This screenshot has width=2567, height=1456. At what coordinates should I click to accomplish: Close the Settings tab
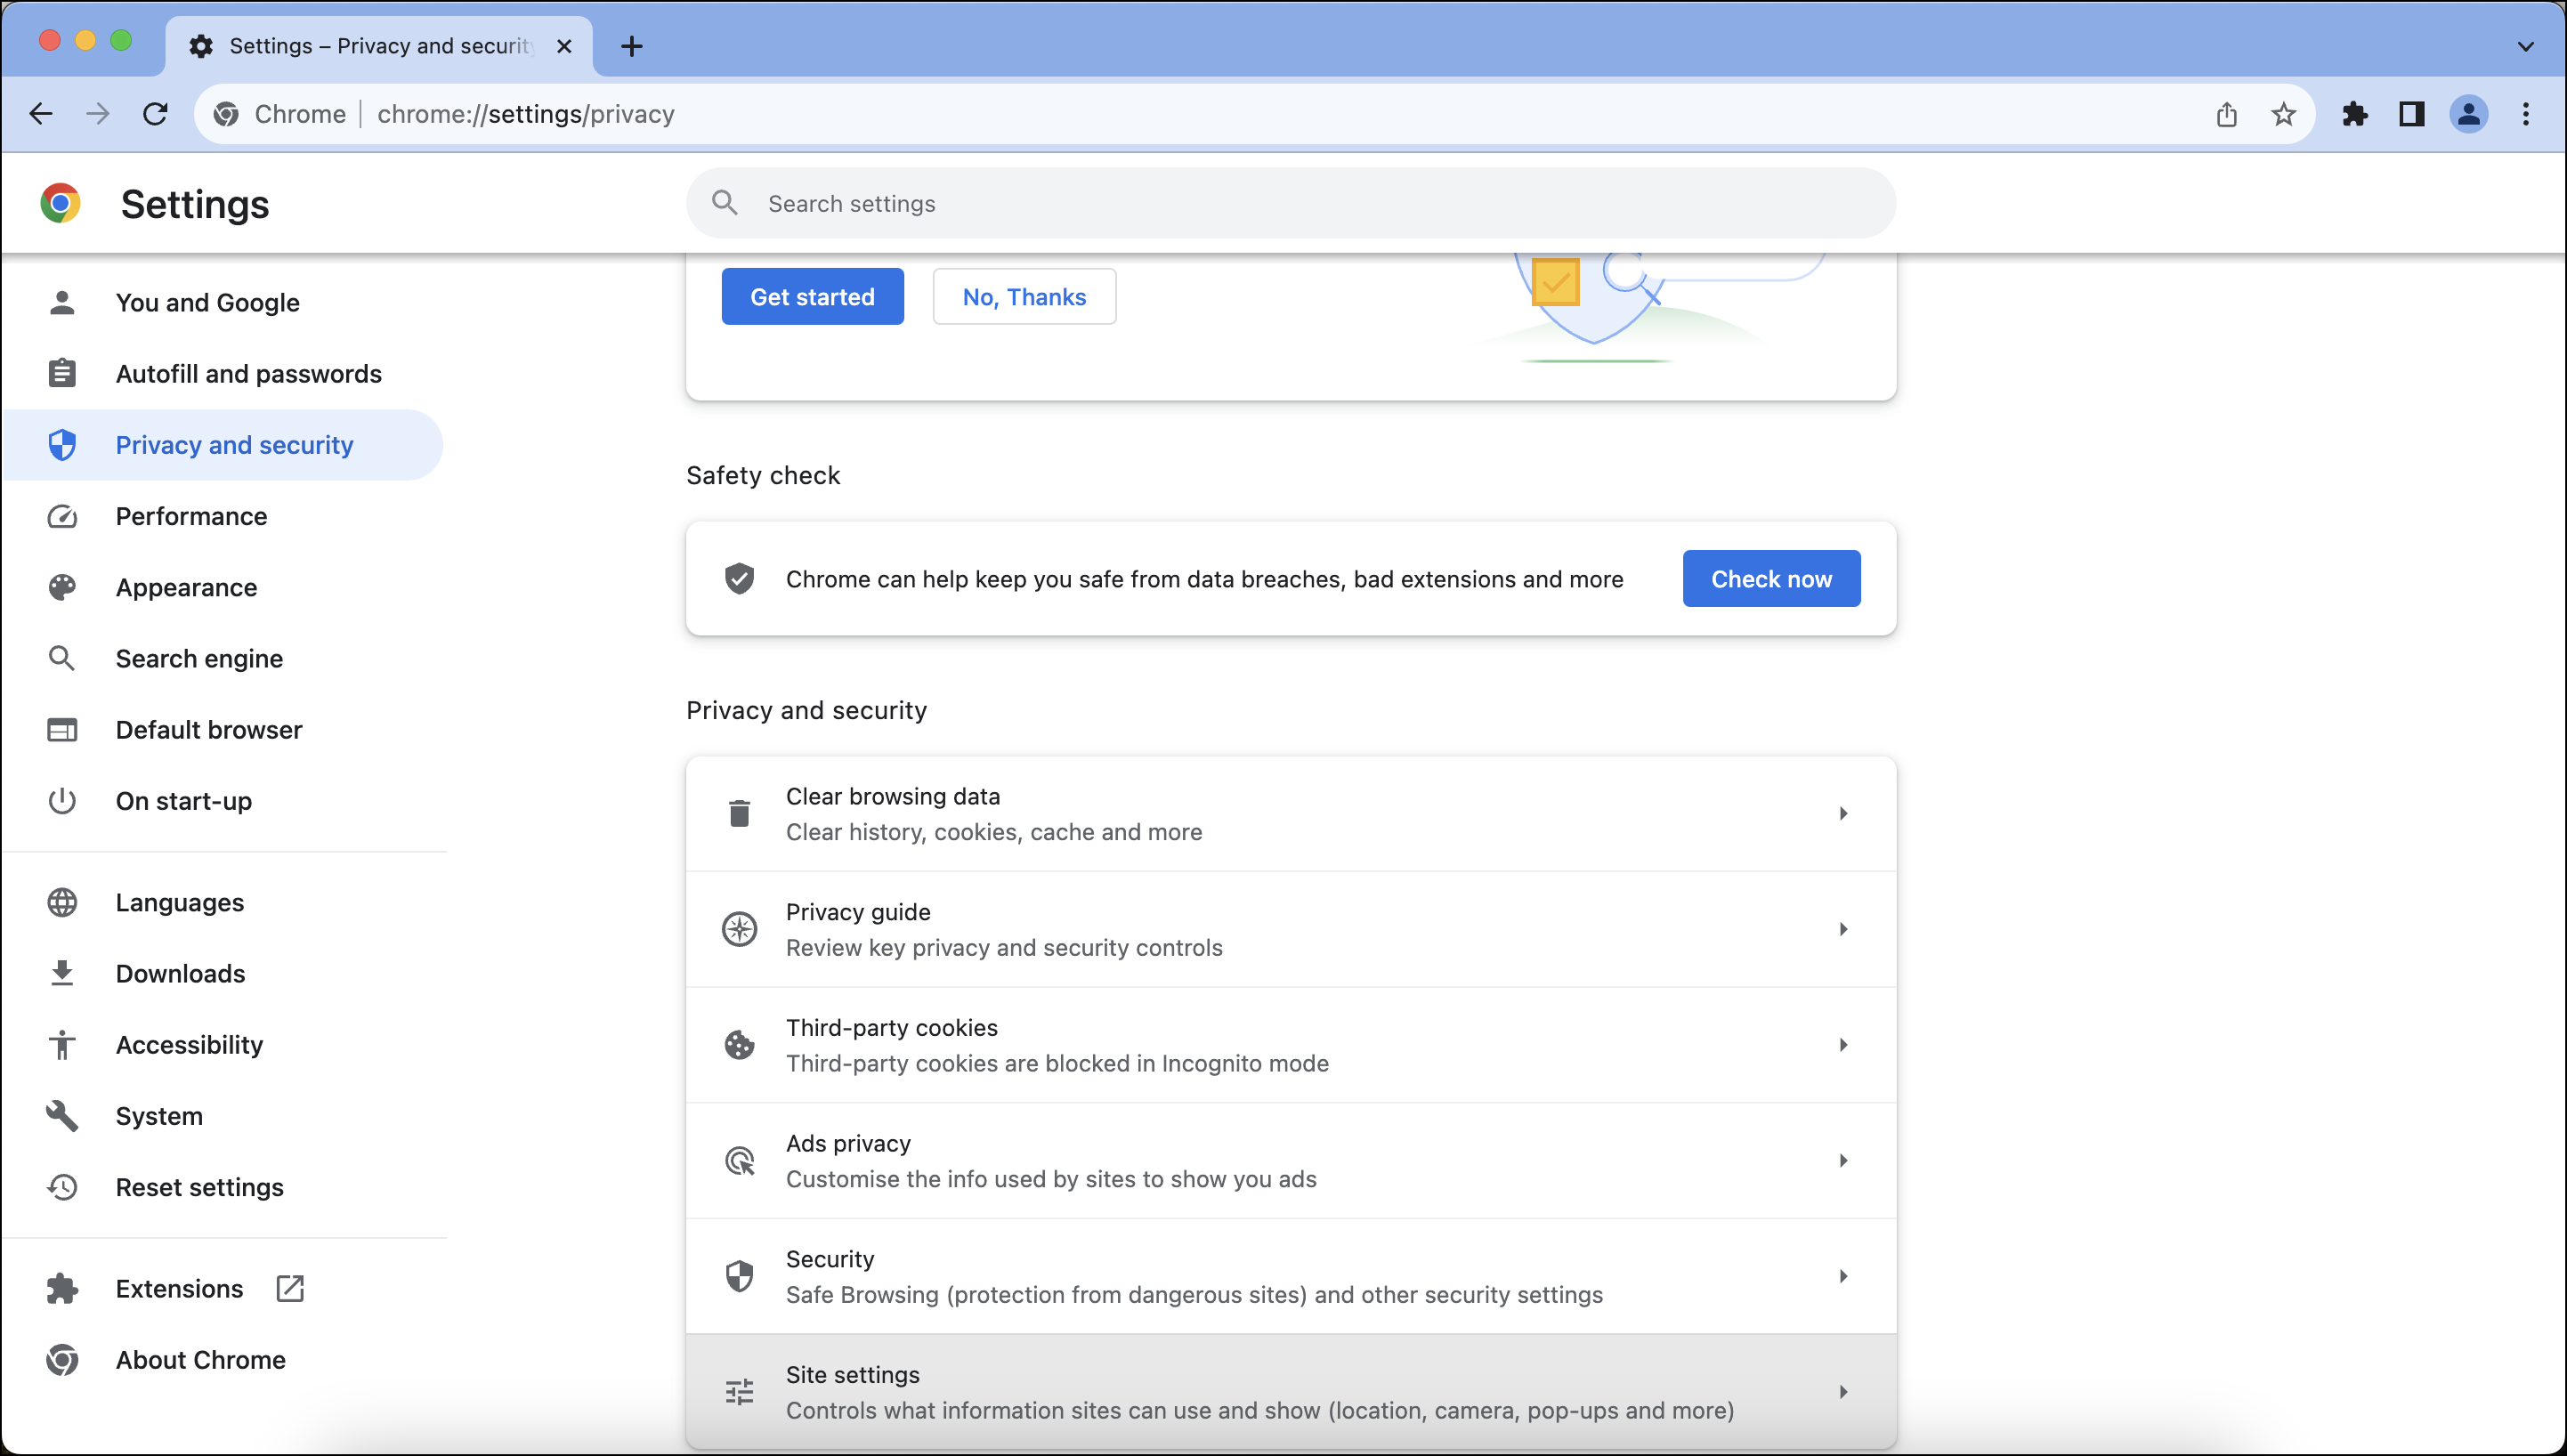(564, 46)
